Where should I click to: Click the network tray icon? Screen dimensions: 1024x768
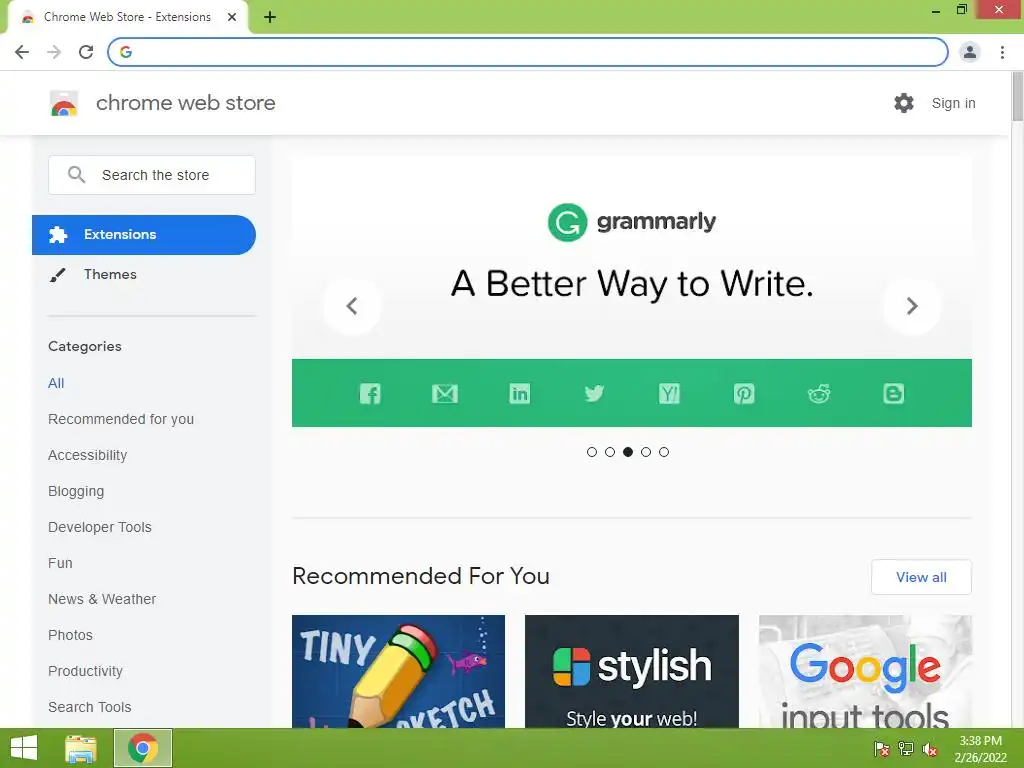[x=906, y=749]
